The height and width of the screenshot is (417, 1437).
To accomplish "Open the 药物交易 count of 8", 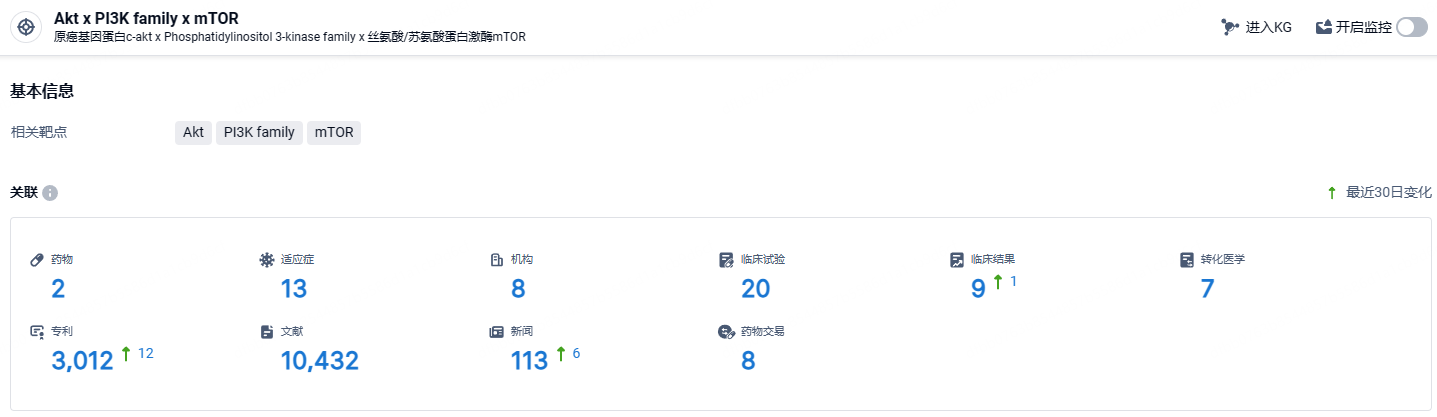I will coord(748,361).
